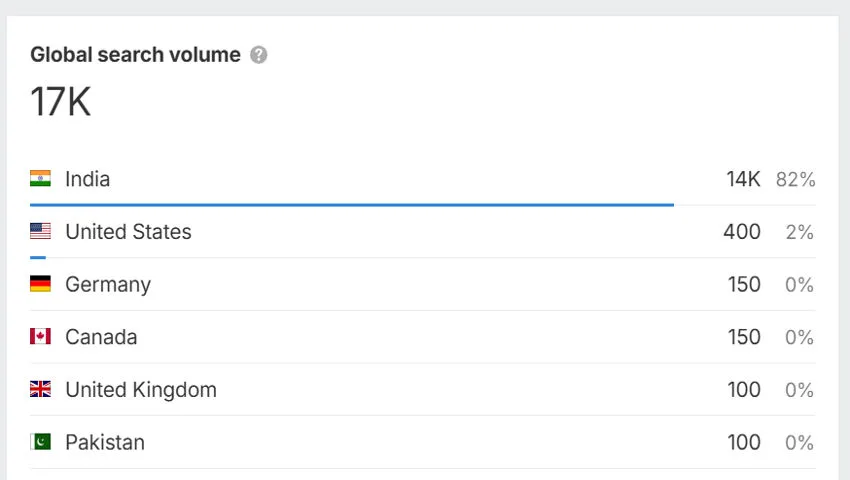
Task: Click the Canada flag icon
Action: 40,337
